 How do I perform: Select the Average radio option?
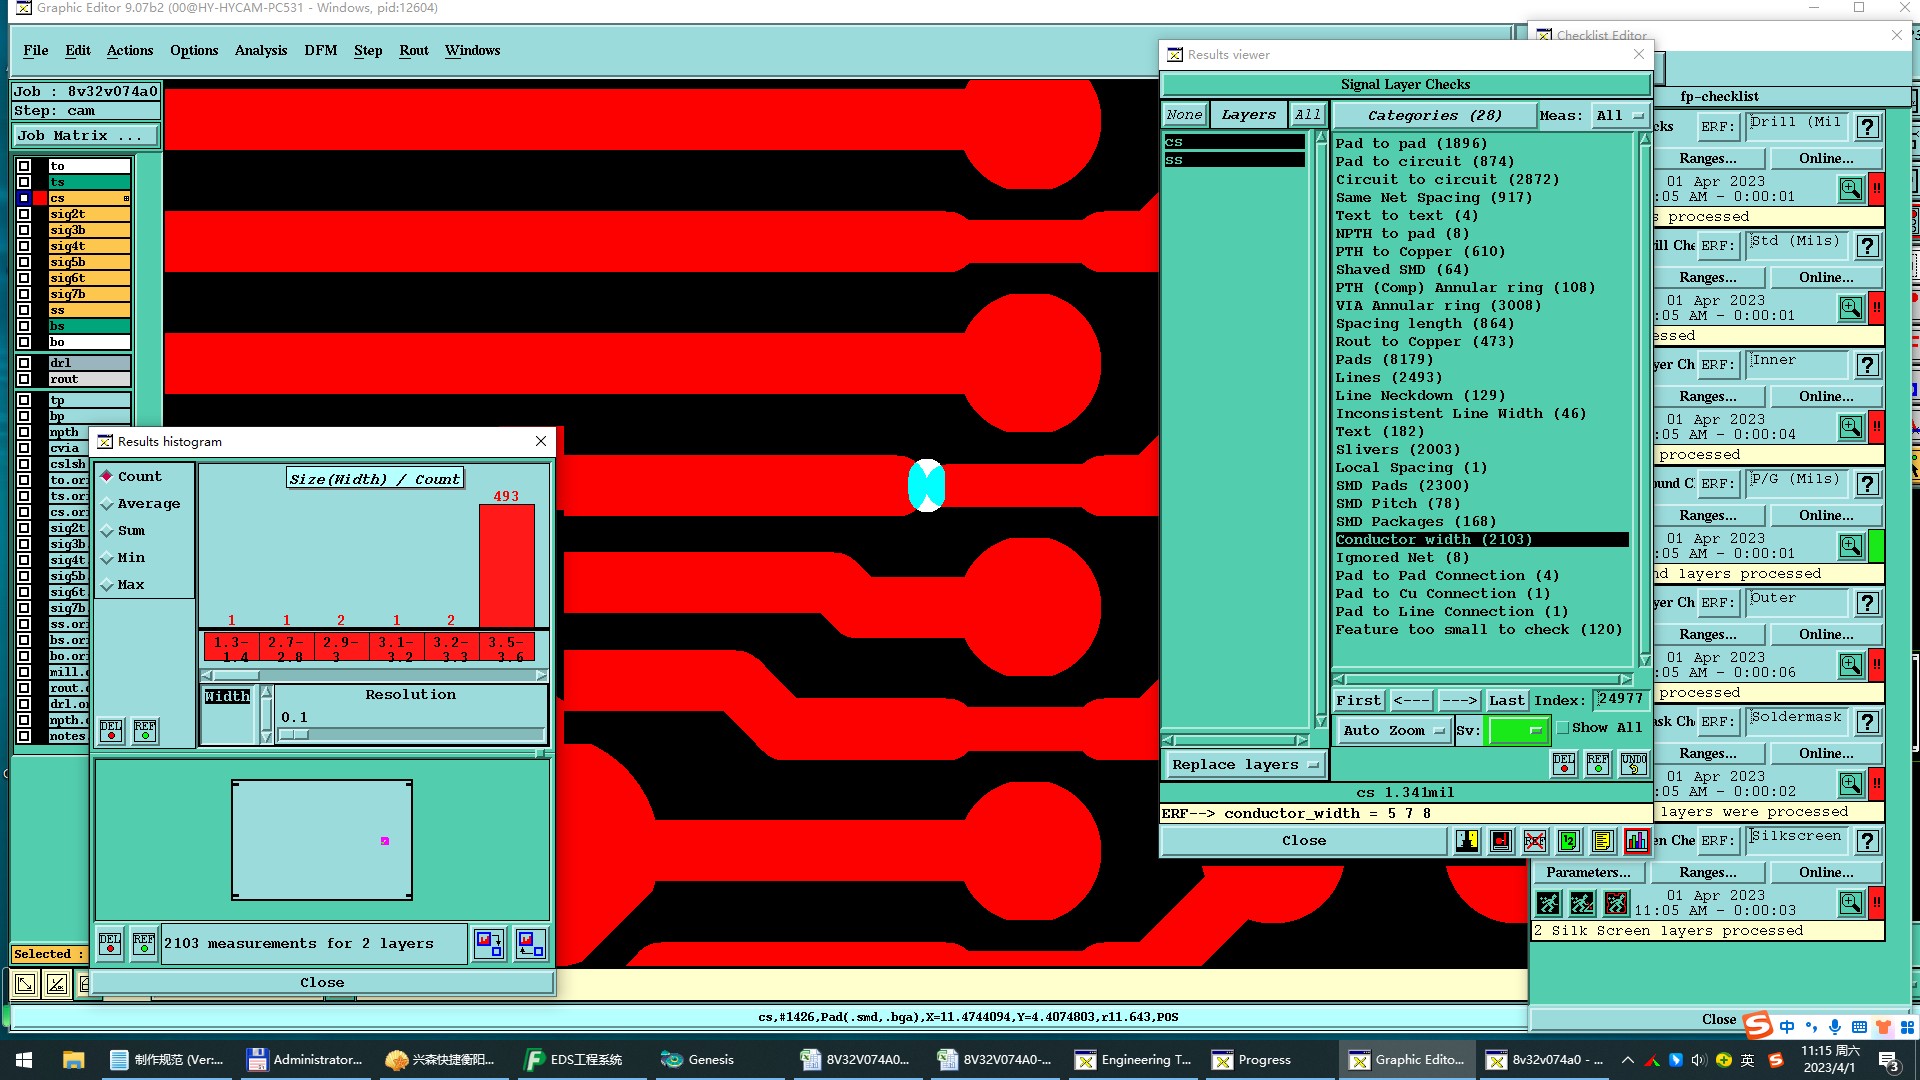click(140, 504)
